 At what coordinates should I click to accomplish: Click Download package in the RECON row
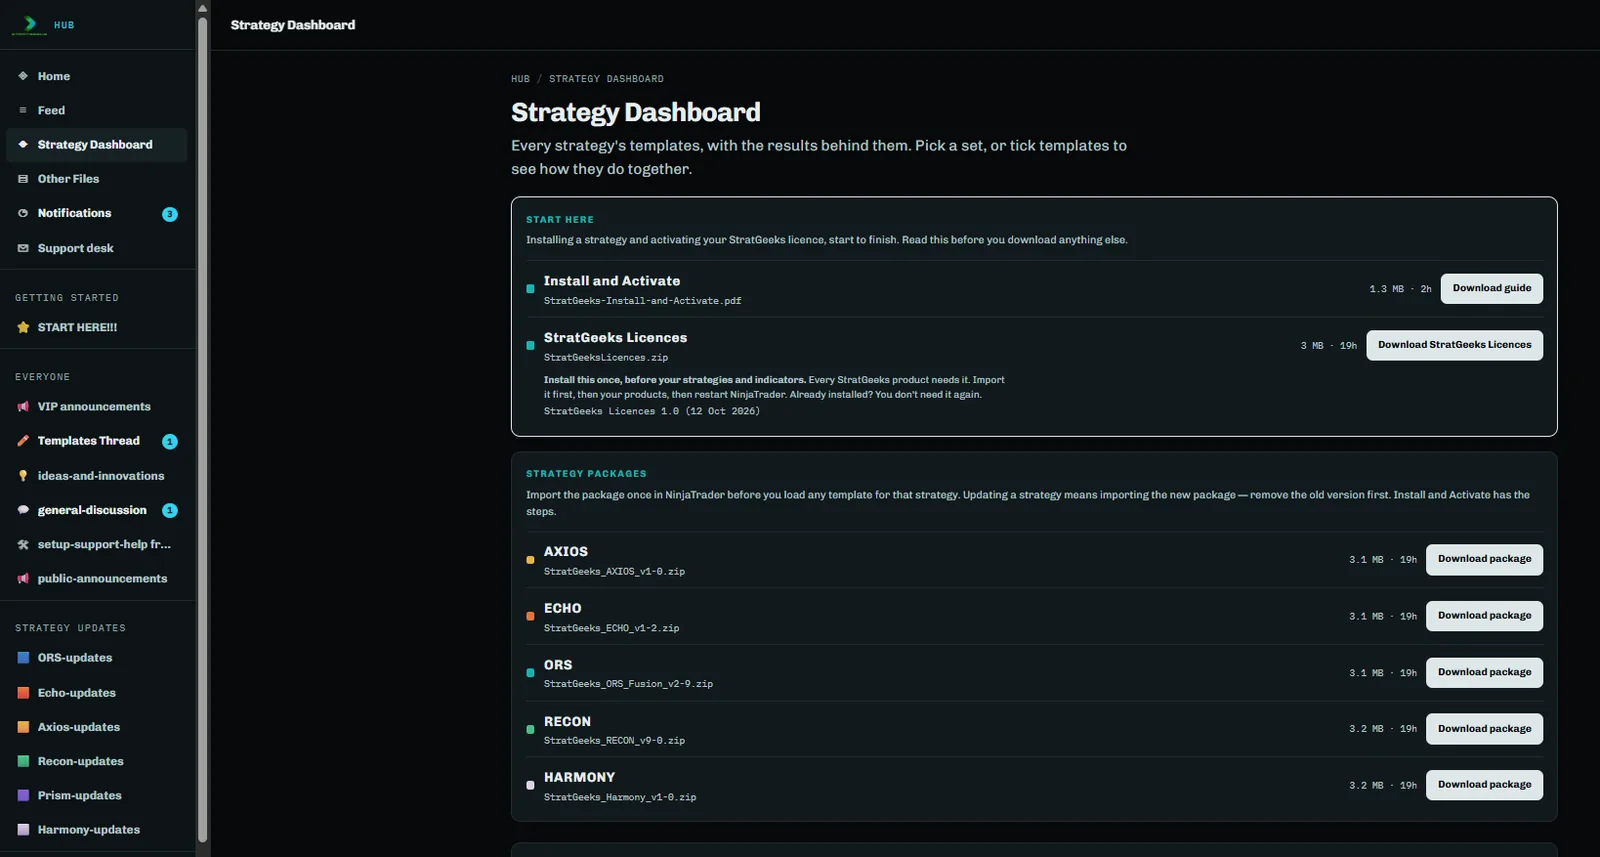pos(1484,729)
